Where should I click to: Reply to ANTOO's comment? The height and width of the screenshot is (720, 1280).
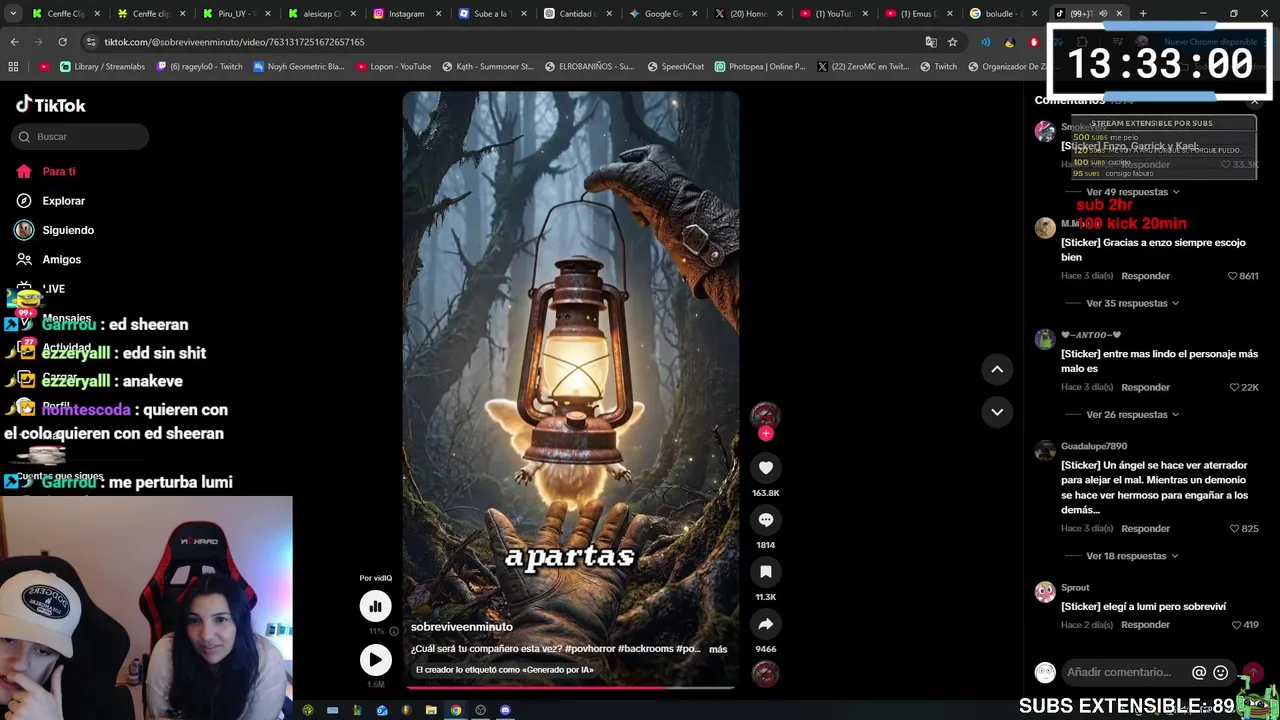[1145, 387]
